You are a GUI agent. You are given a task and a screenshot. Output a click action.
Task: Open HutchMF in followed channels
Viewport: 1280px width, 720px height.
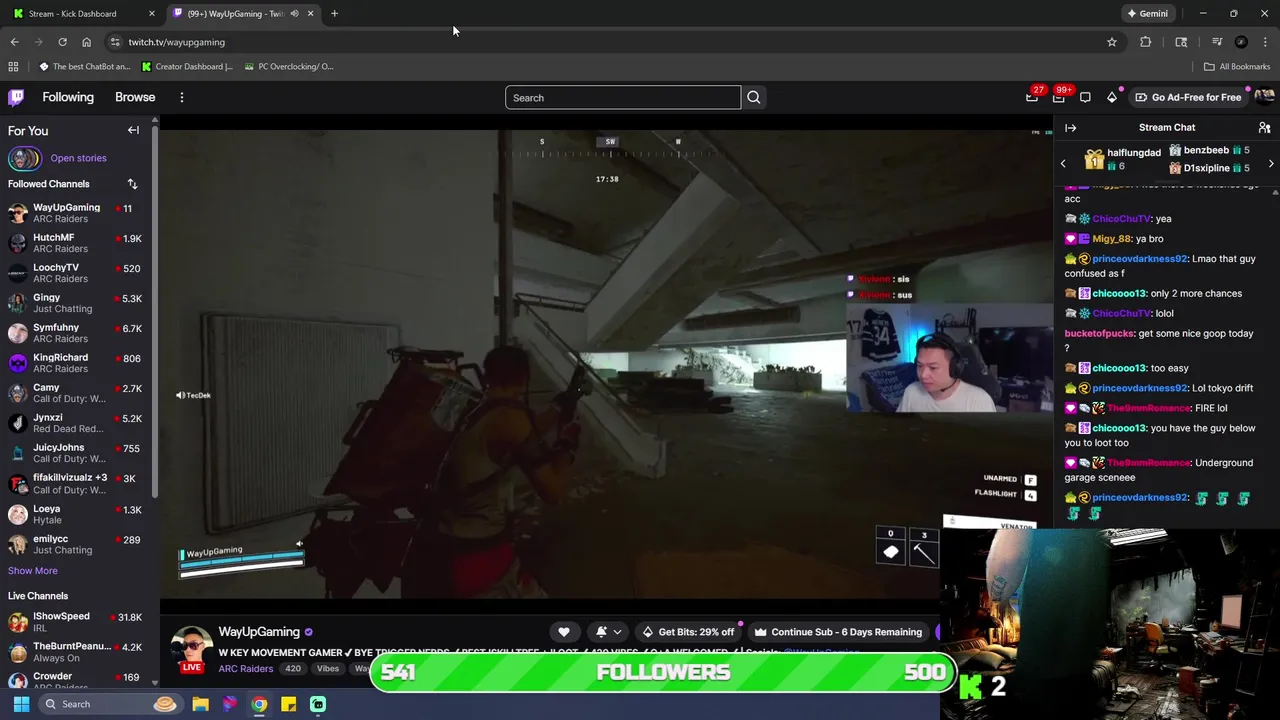(x=78, y=243)
